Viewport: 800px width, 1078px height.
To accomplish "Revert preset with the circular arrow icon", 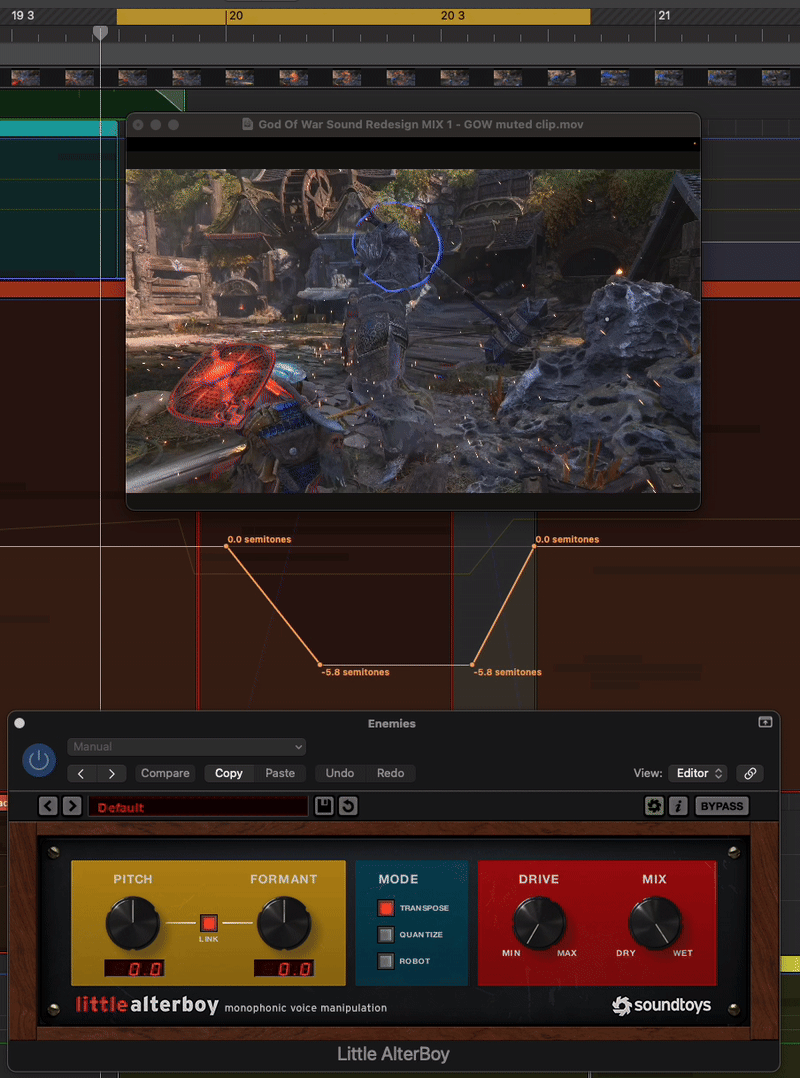I will pyautogui.click(x=348, y=806).
